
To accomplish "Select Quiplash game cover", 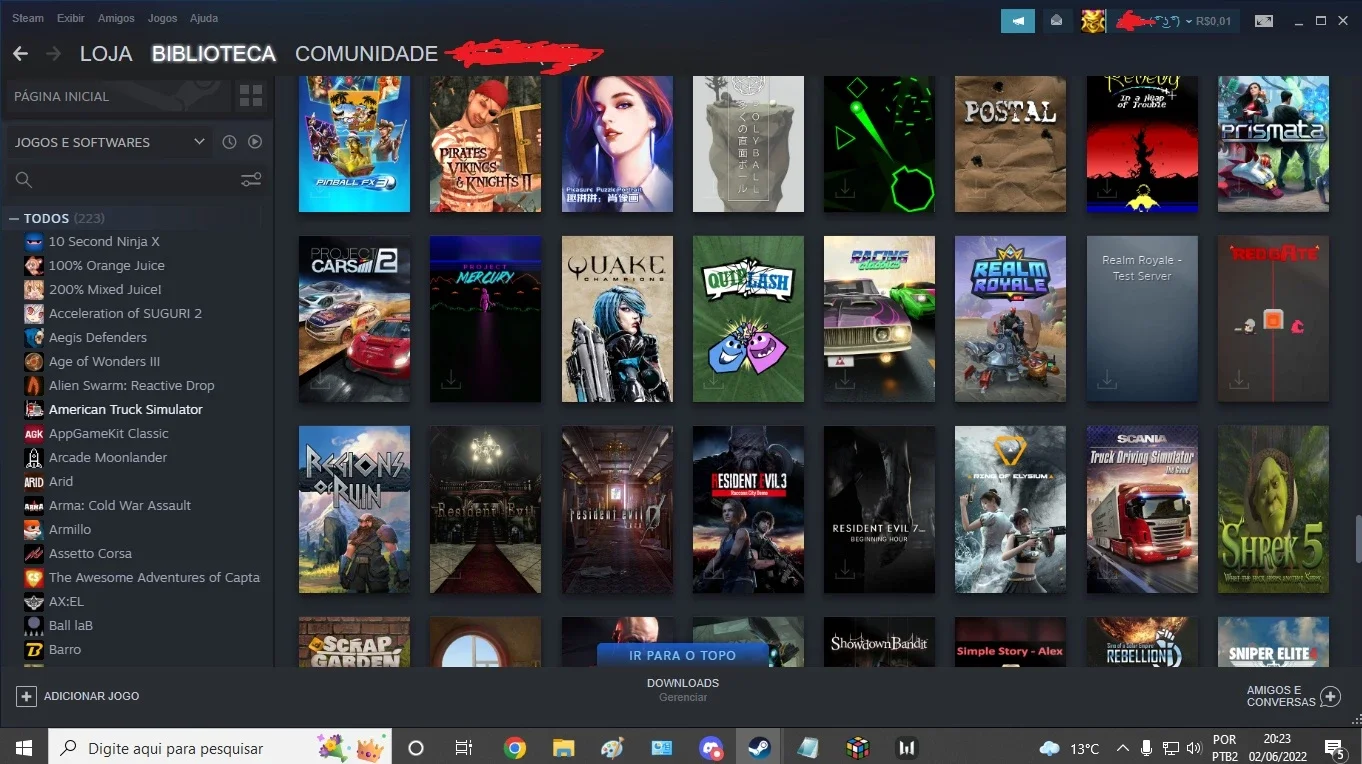I will coord(748,319).
